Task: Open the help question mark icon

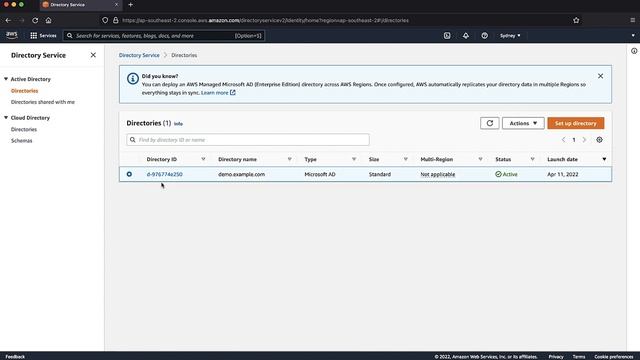Action: click(484, 36)
